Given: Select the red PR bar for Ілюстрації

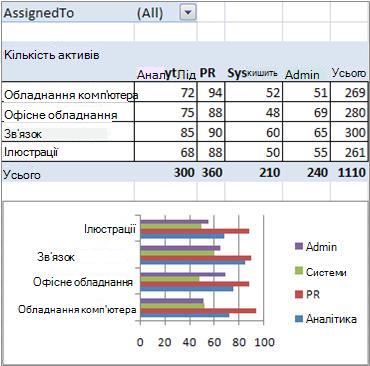Looking at the screenshot, I should click(195, 231).
